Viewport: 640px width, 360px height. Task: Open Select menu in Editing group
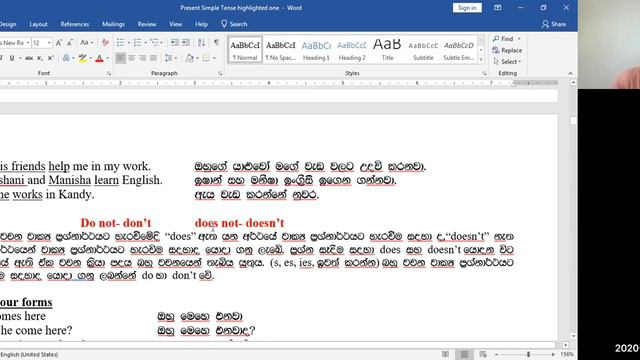point(507,62)
